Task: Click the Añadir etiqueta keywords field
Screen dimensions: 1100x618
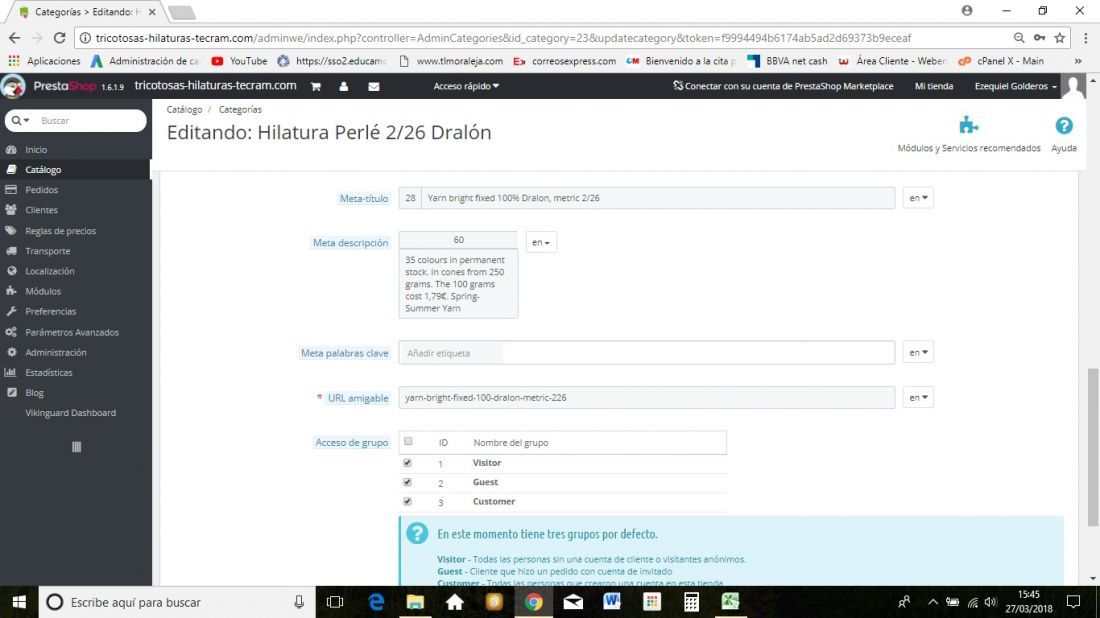Action: coord(646,353)
